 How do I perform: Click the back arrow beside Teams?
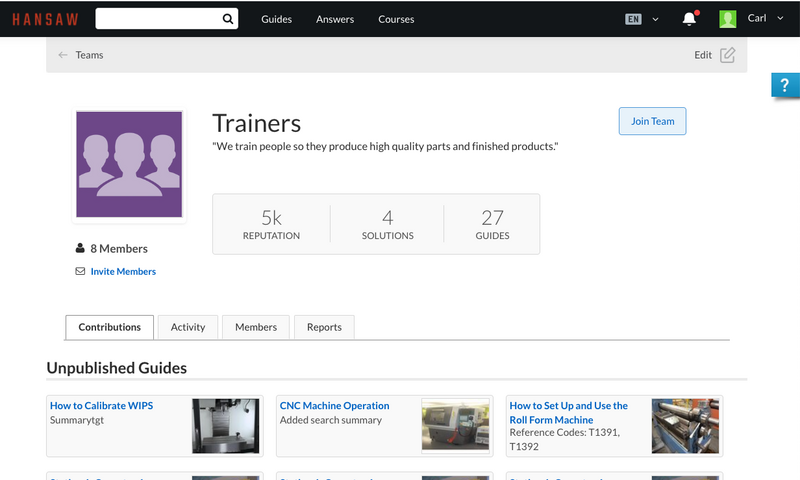[63, 55]
